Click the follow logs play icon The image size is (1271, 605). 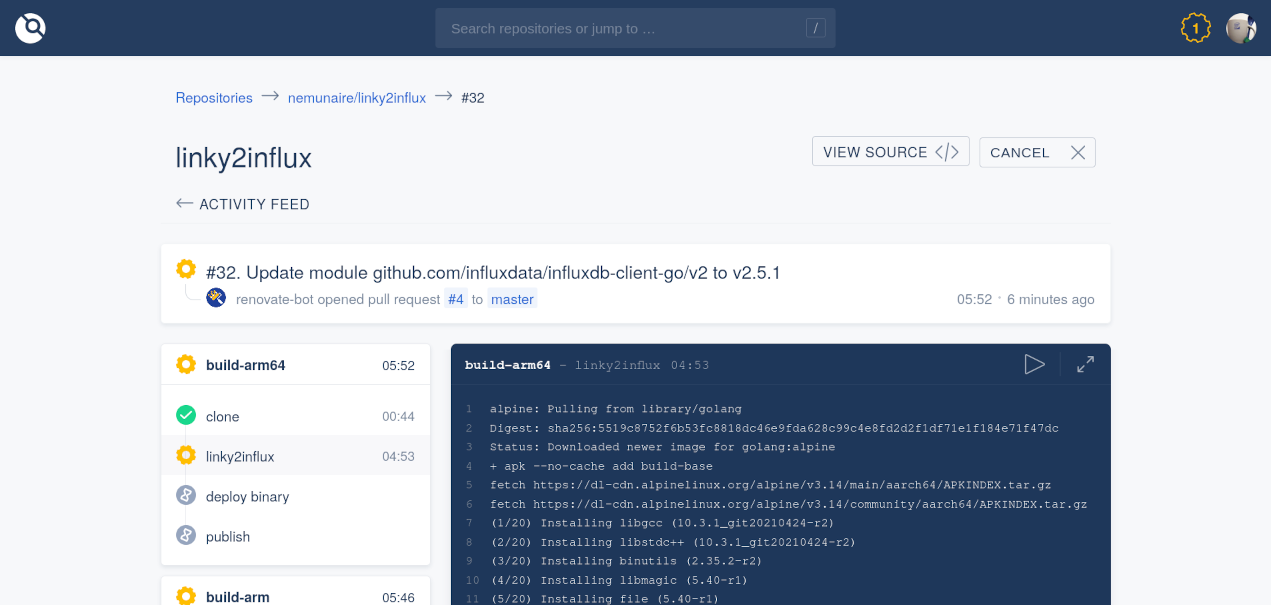click(x=1034, y=365)
